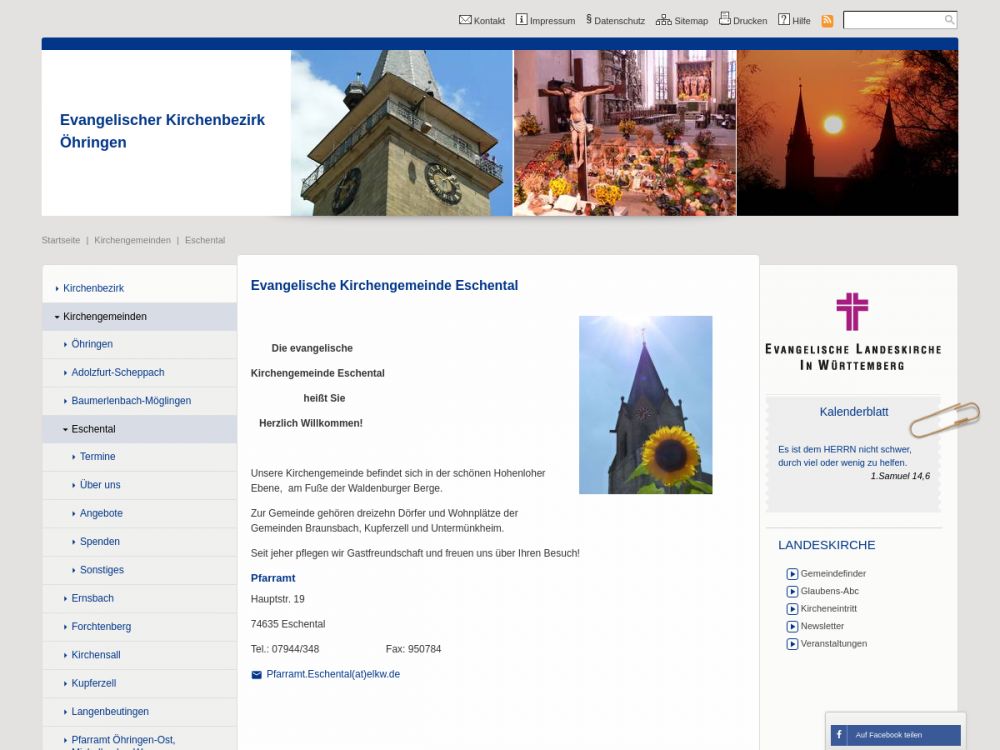Click the sunflower church photo
Viewport: 1000px width, 750px height.
click(x=645, y=405)
